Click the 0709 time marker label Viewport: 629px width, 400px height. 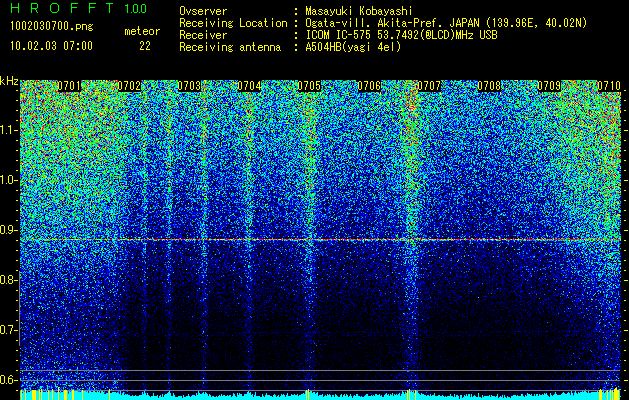(x=549, y=86)
